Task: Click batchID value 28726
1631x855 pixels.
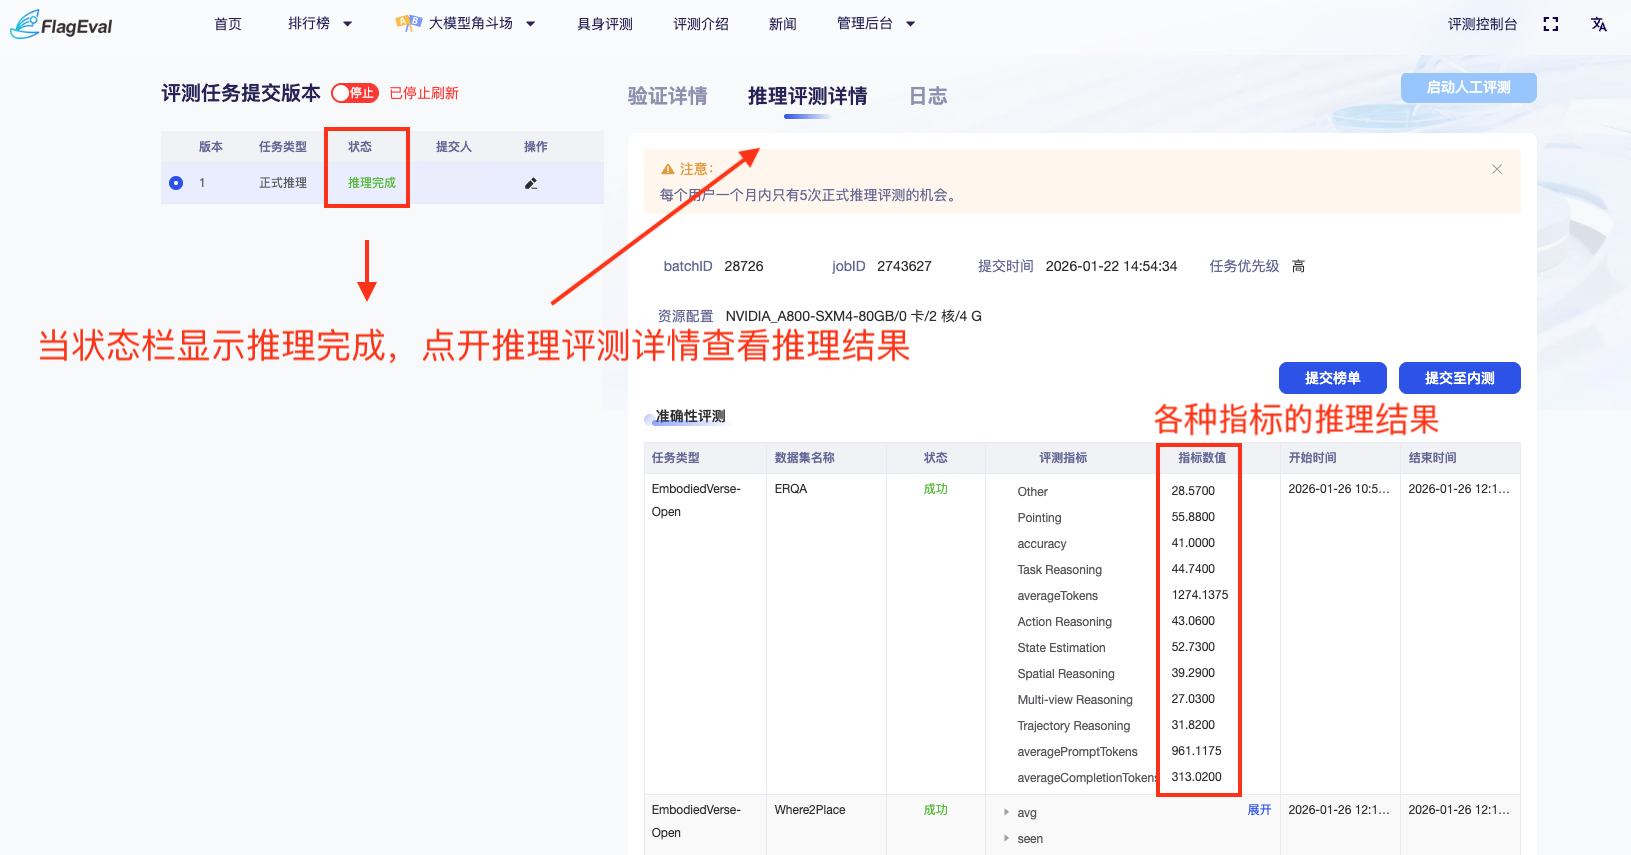Action: point(744,266)
